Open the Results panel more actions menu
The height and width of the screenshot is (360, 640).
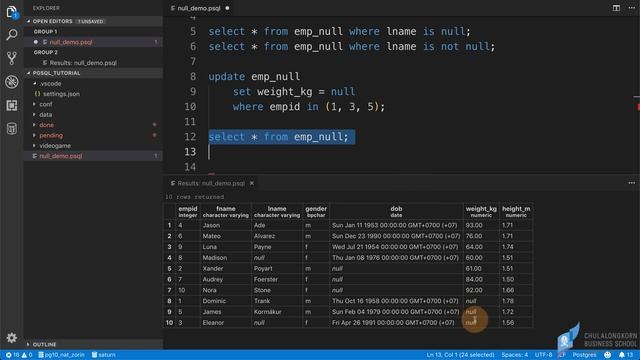(x=631, y=183)
